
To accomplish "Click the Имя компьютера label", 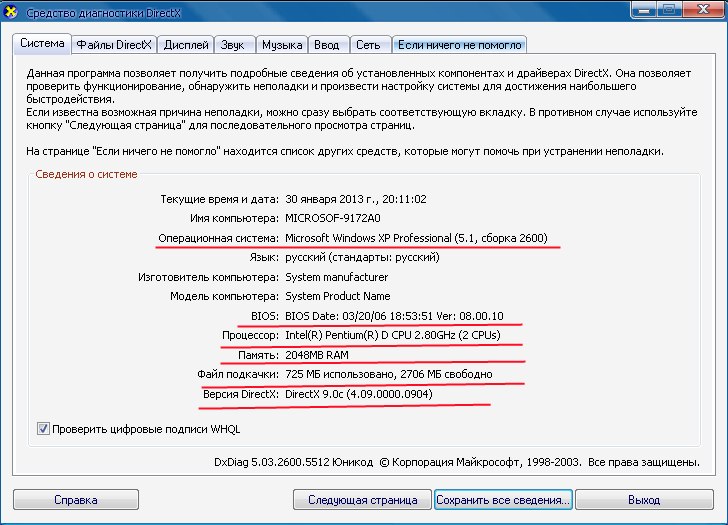I will pyautogui.click(x=234, y=218).
